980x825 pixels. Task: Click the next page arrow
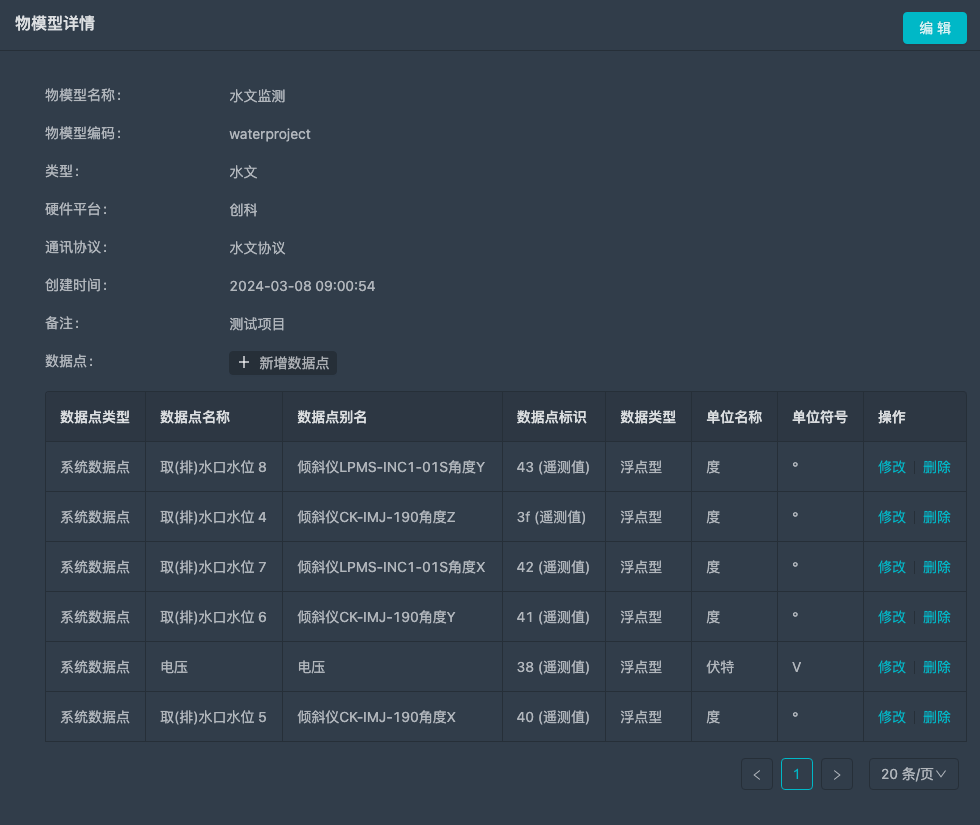pos(837,774)
